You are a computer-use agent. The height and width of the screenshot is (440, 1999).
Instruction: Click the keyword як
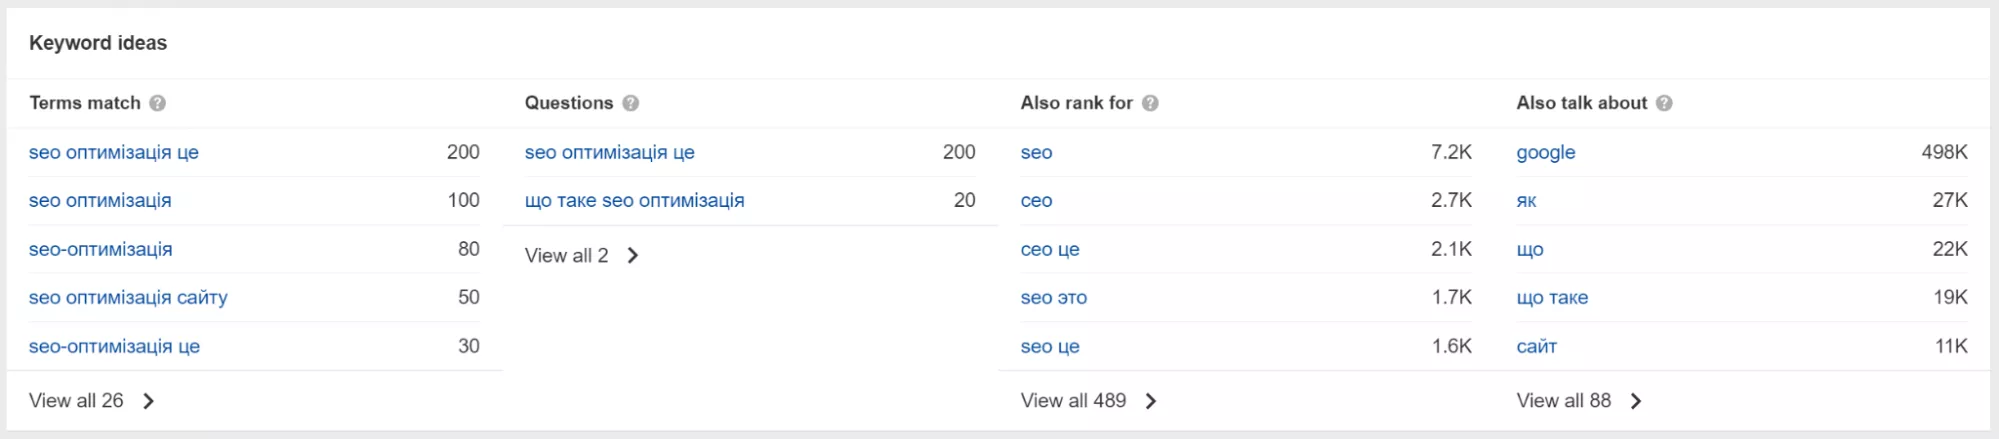click(1526, 201)
